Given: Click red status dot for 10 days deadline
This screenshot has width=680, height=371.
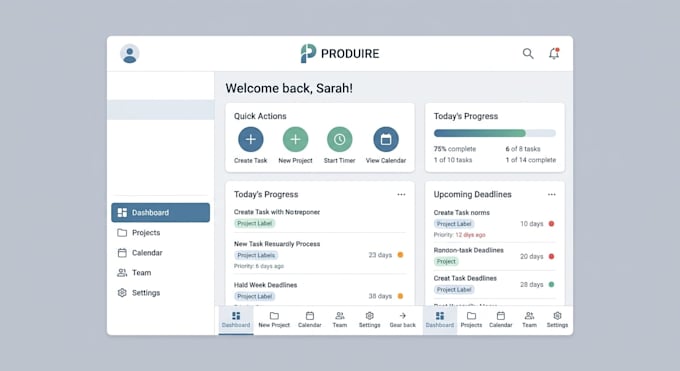Looking at the screenshot, I should pos(552,224).
